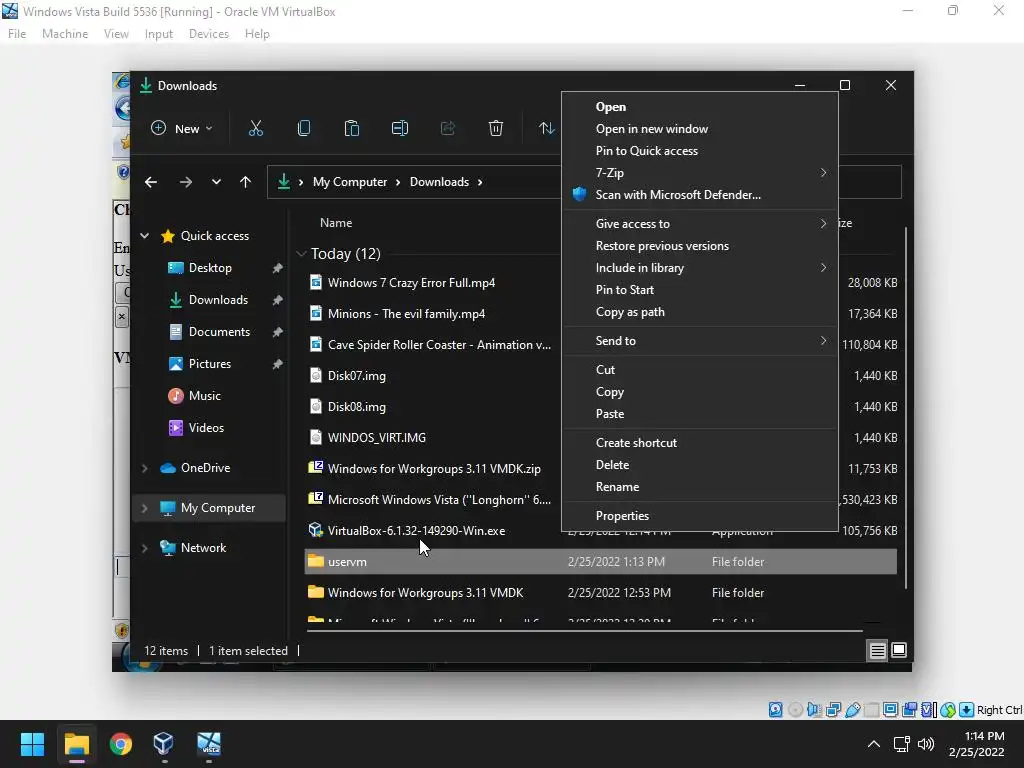The height and width of the screenshot is (768, 1024).
Task: Open Google Chrome from taskbar
Action: click(121, 744)
